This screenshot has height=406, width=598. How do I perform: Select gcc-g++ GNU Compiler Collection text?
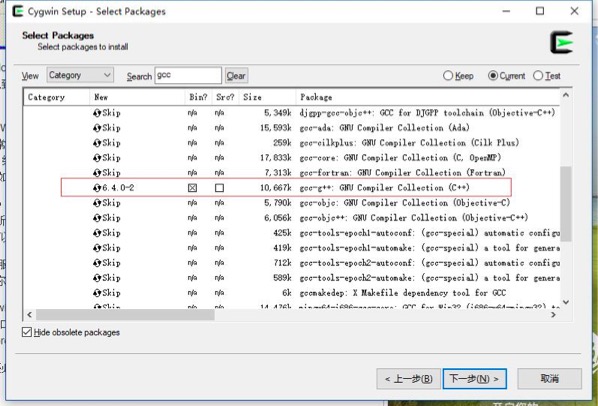pos(384,188)
